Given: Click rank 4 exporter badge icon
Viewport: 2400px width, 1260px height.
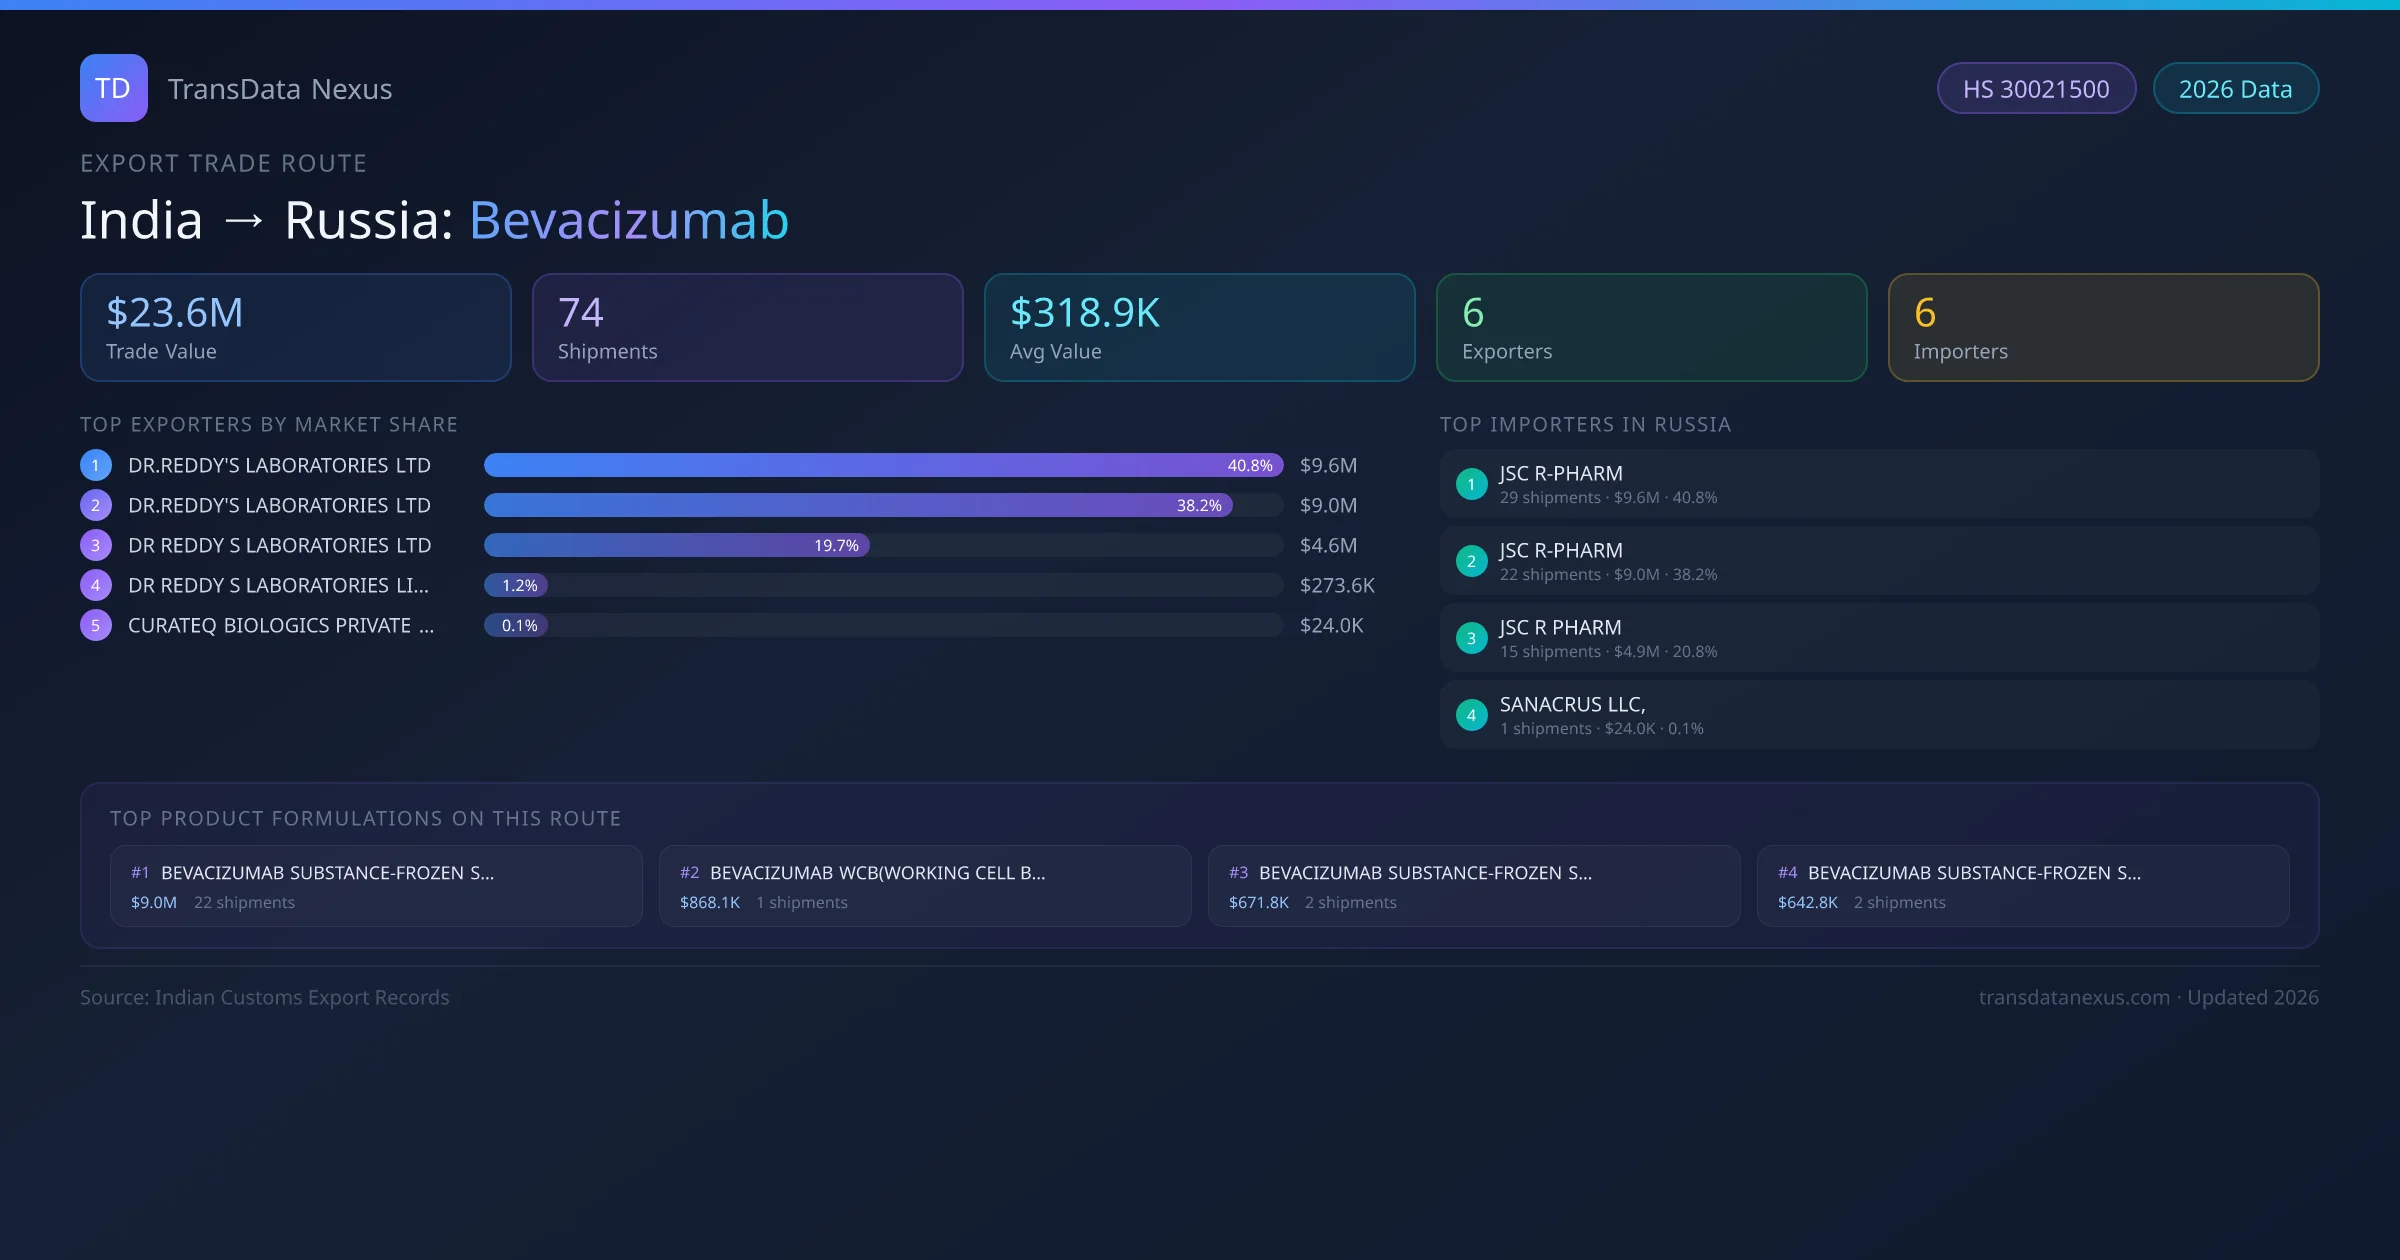Looking at the screenshot, I should tap(96, 585).
